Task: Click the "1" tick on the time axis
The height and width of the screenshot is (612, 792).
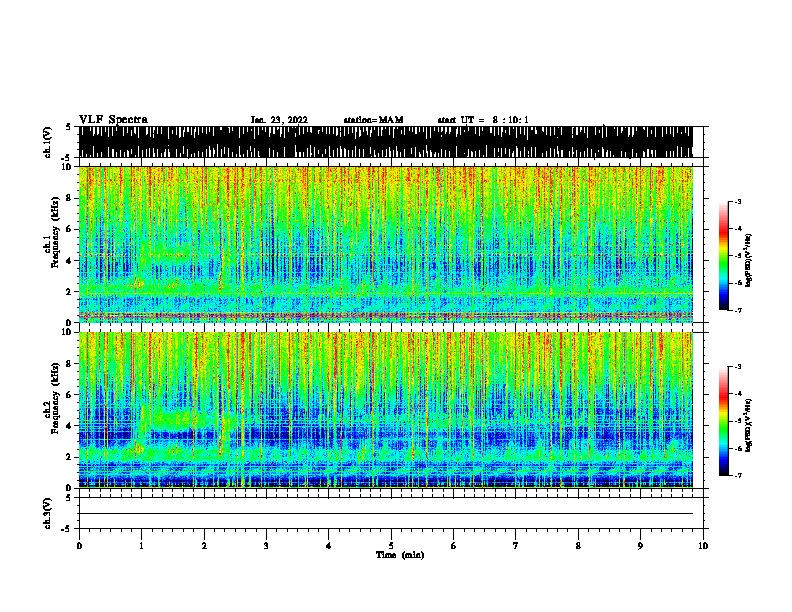Action: coord(141,545)
